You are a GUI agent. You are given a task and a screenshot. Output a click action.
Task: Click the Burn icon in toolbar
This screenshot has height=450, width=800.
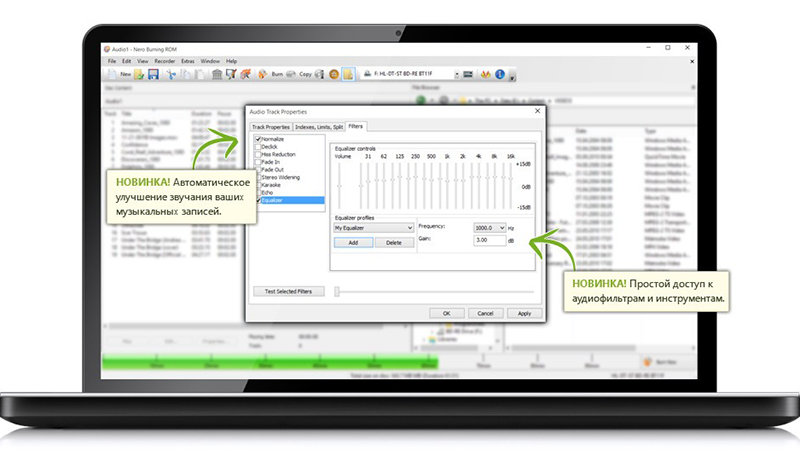click(264, 74)
